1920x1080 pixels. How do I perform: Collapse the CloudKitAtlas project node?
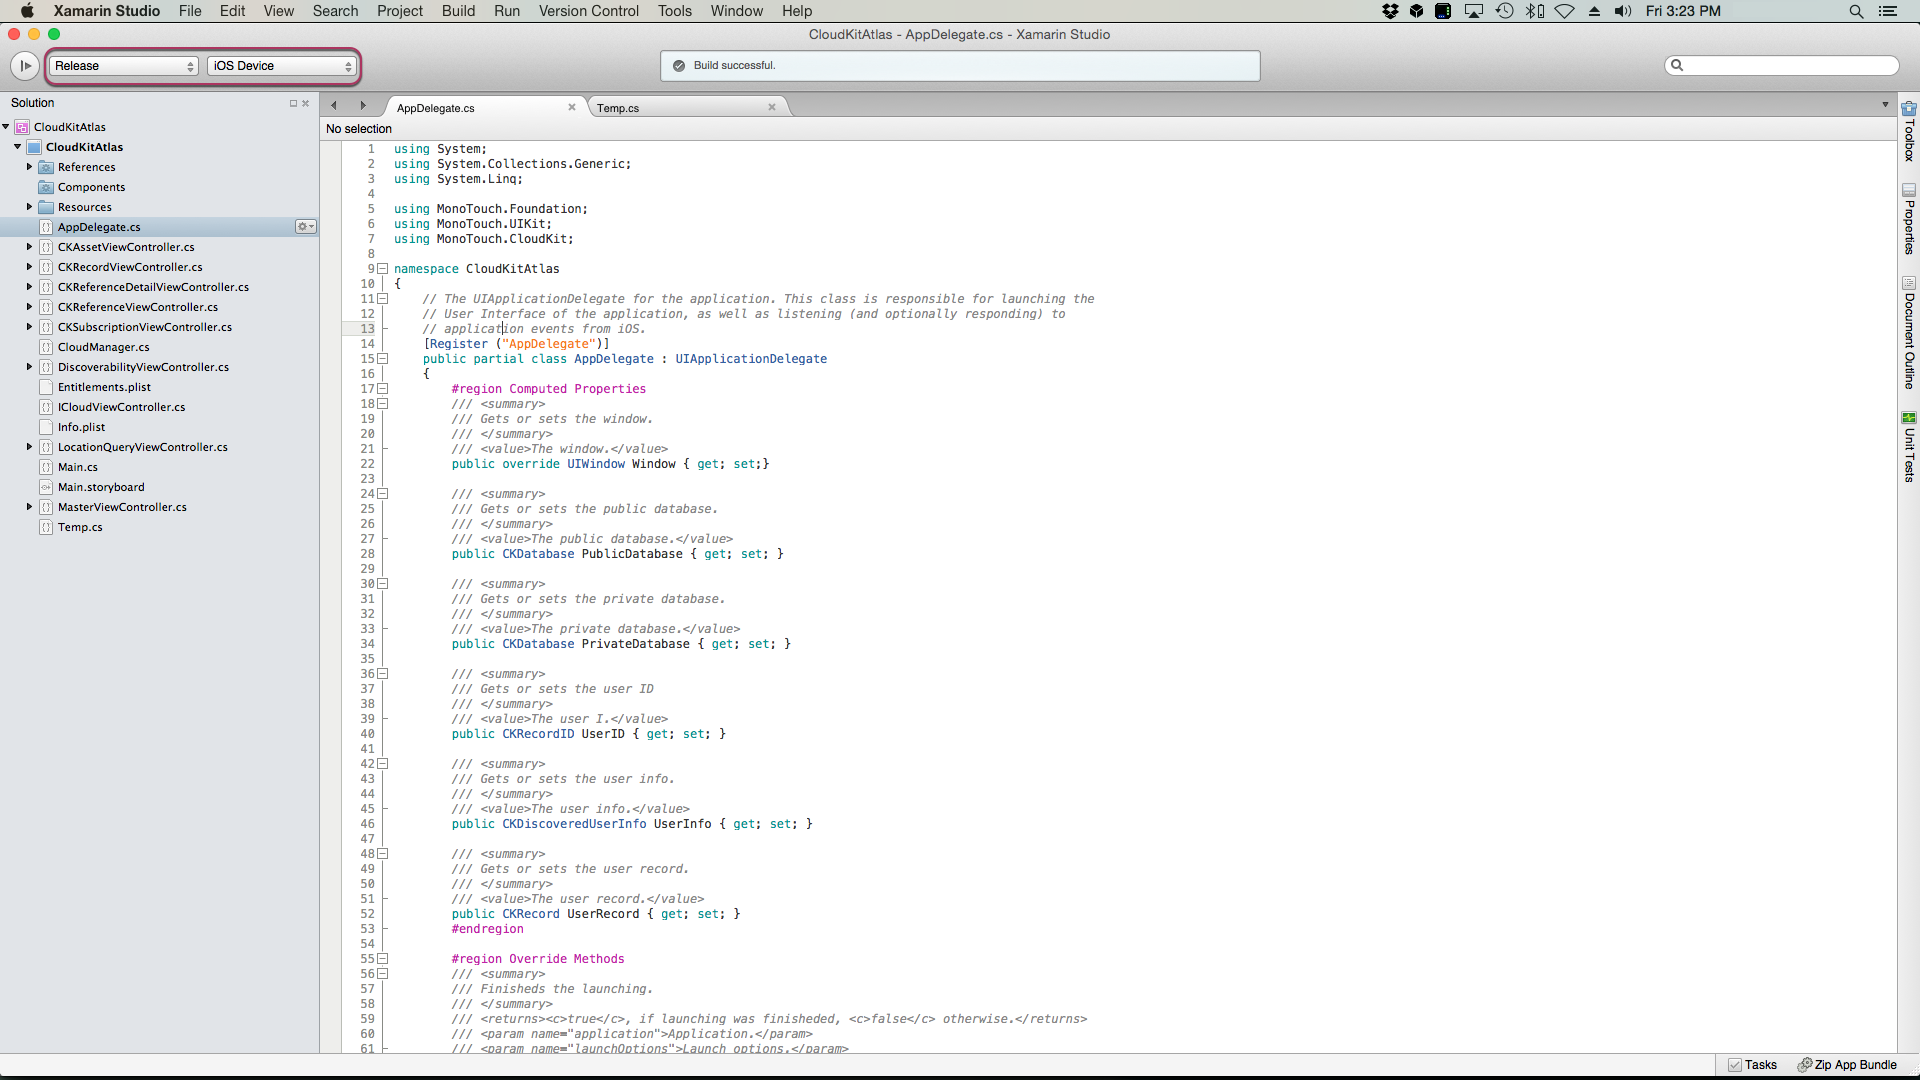(16, 147)
